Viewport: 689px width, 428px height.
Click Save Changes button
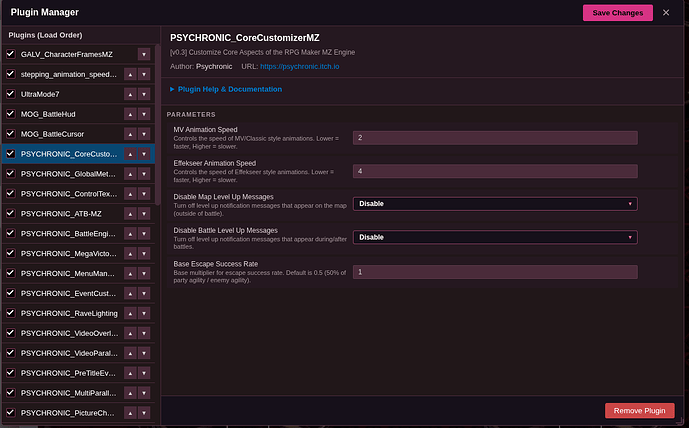618,13
